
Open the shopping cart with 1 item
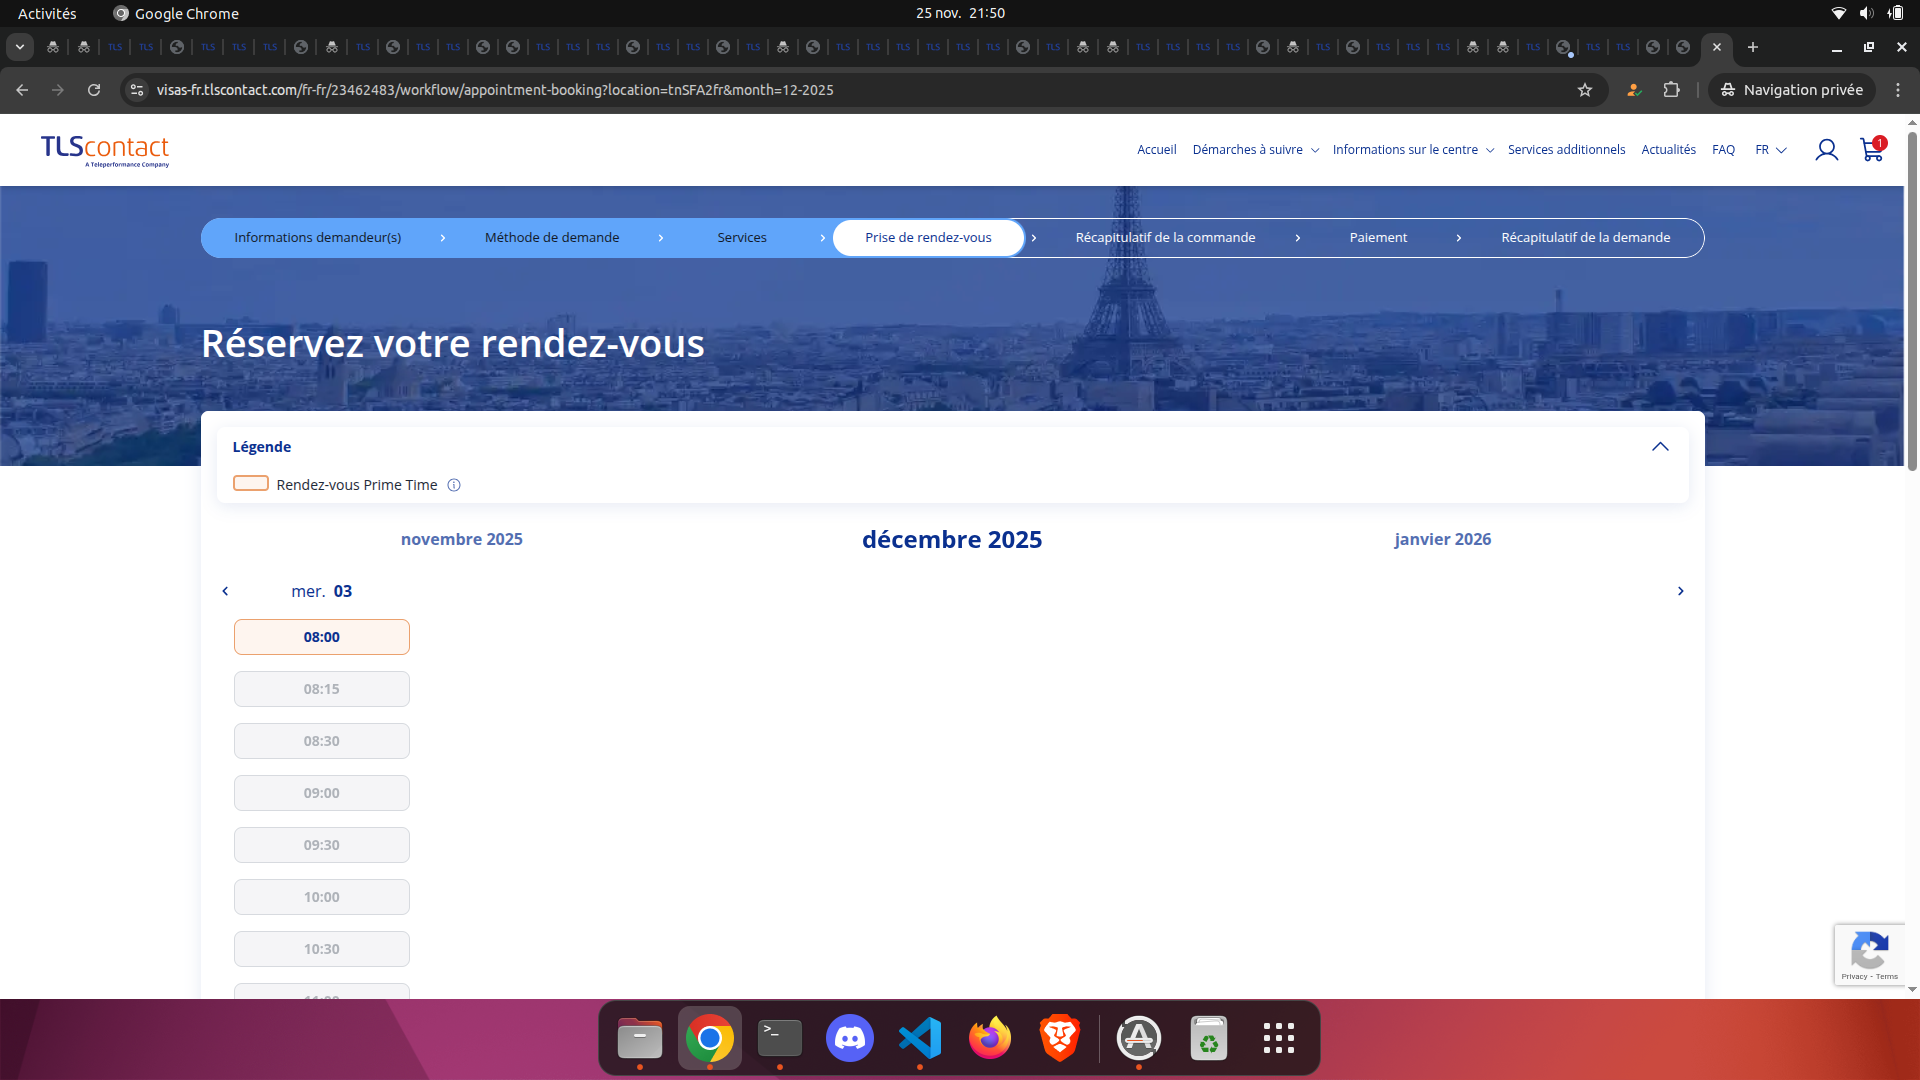tap(1871, 150)
